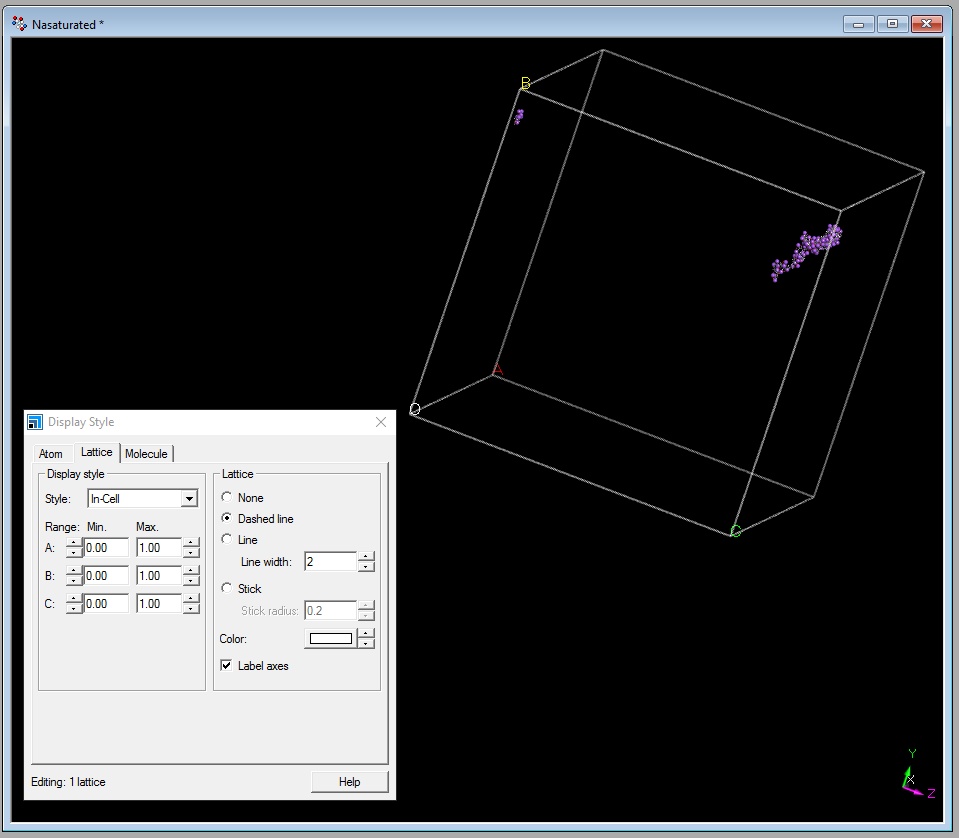Click the Editing: 1 lattice status text
Image resolution: width=959 pixels, height=838 pixels.
68,782
